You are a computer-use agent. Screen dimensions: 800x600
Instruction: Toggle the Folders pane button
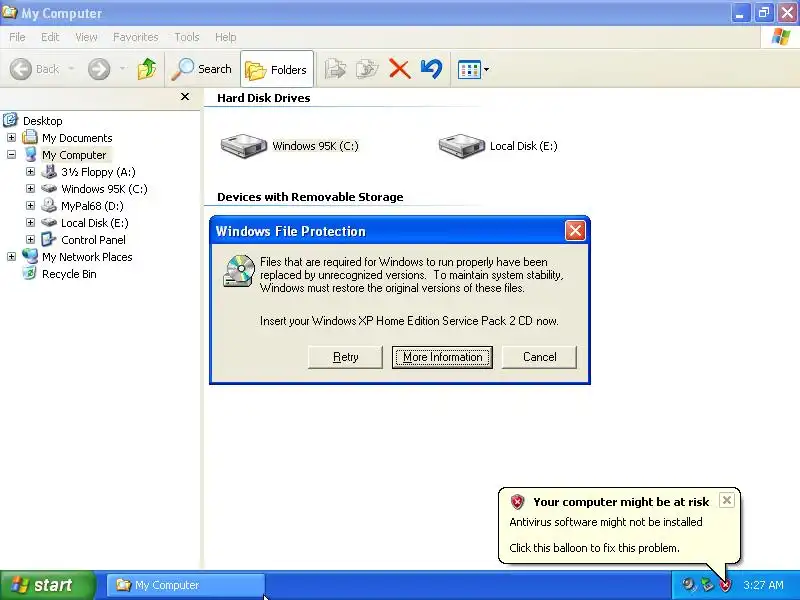277,69
